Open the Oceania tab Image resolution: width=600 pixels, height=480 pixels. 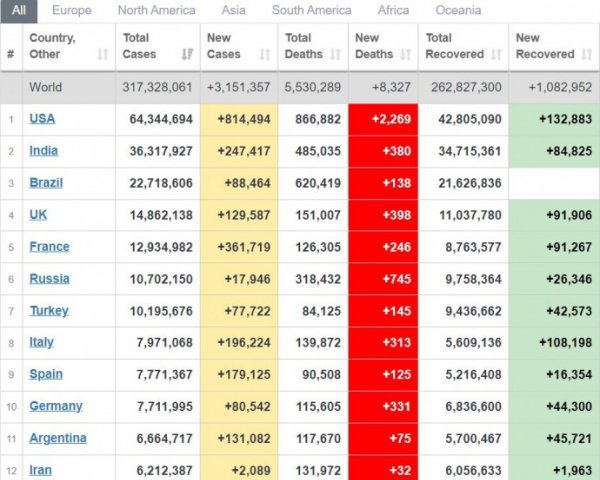tap(458, 11)
